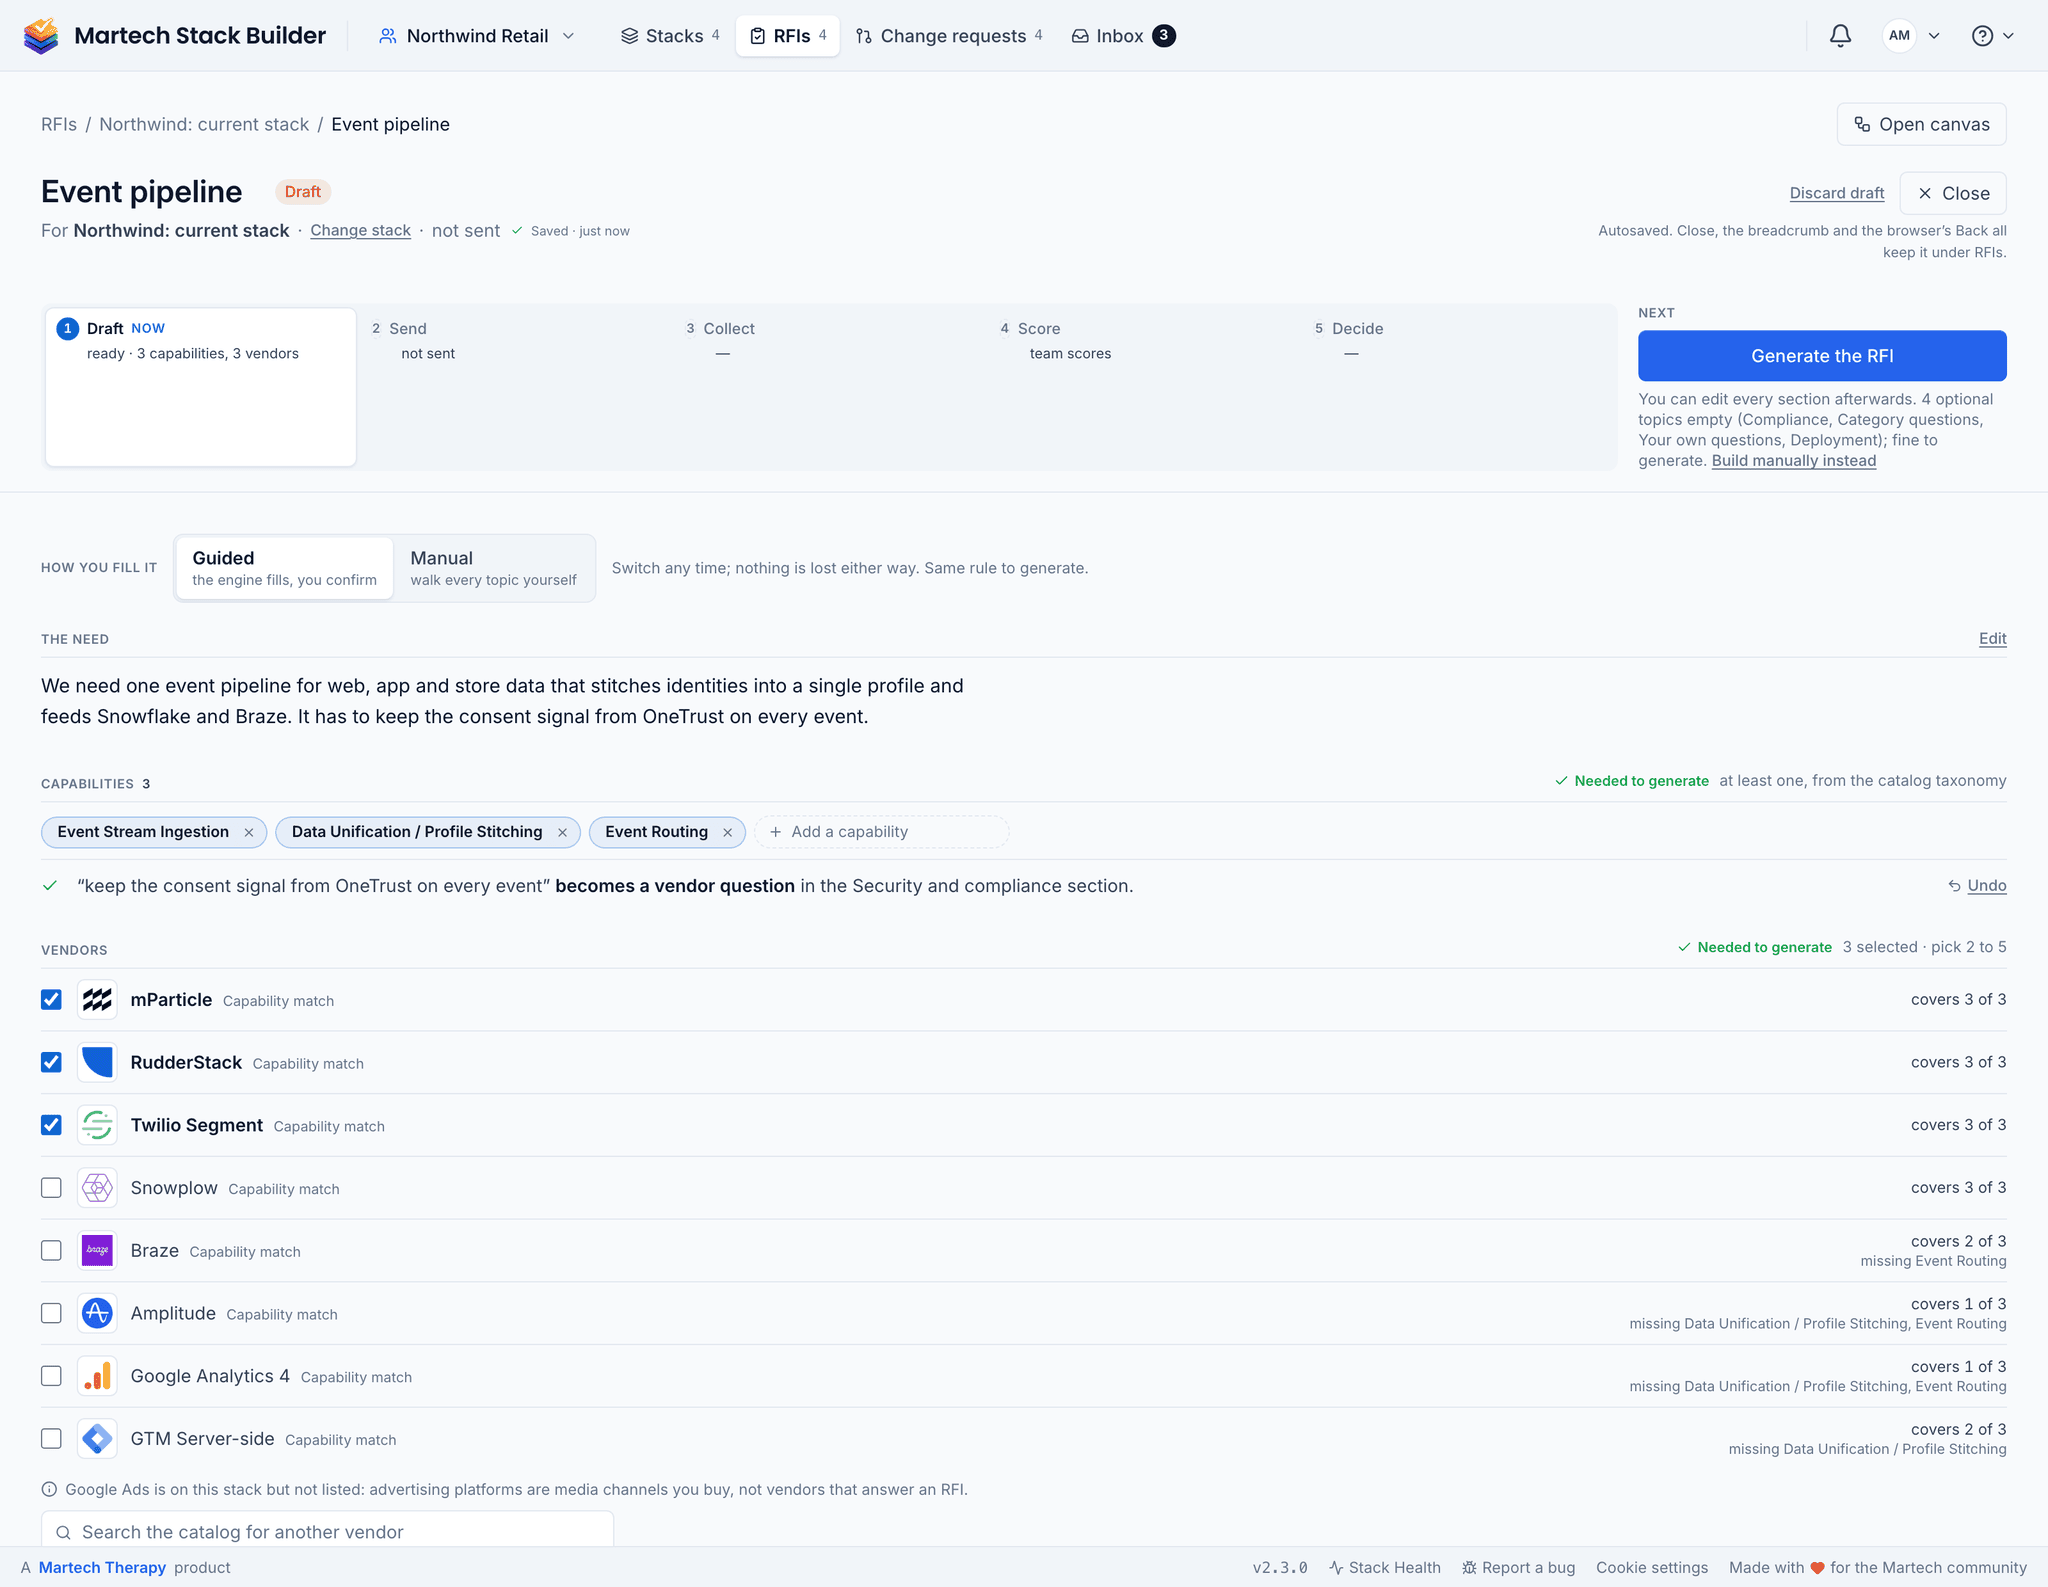
Task: Click the GTM Server-side logo icon
Action: (x=97, y=1439)
